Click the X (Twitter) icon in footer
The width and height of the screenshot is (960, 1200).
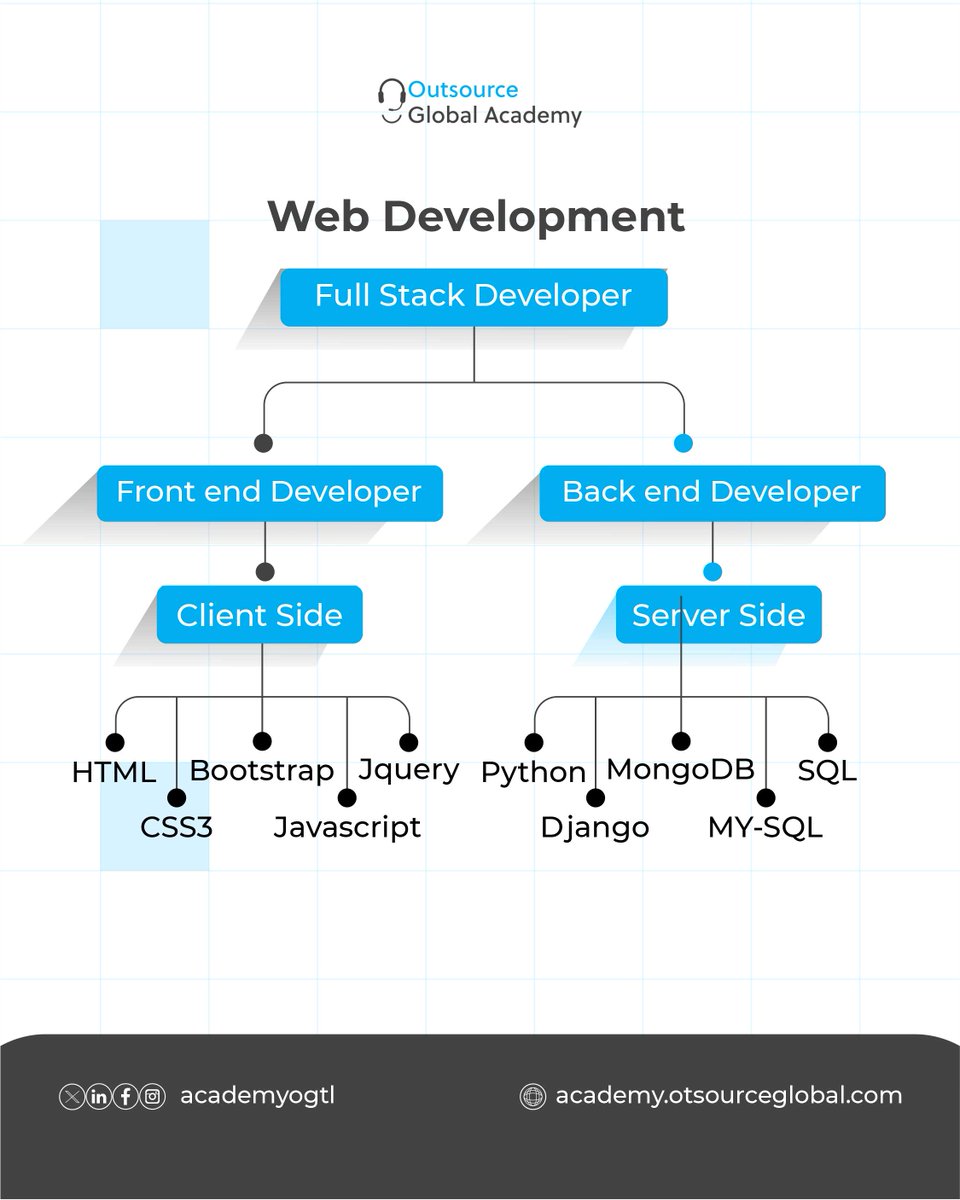(x=71, y=1095)
